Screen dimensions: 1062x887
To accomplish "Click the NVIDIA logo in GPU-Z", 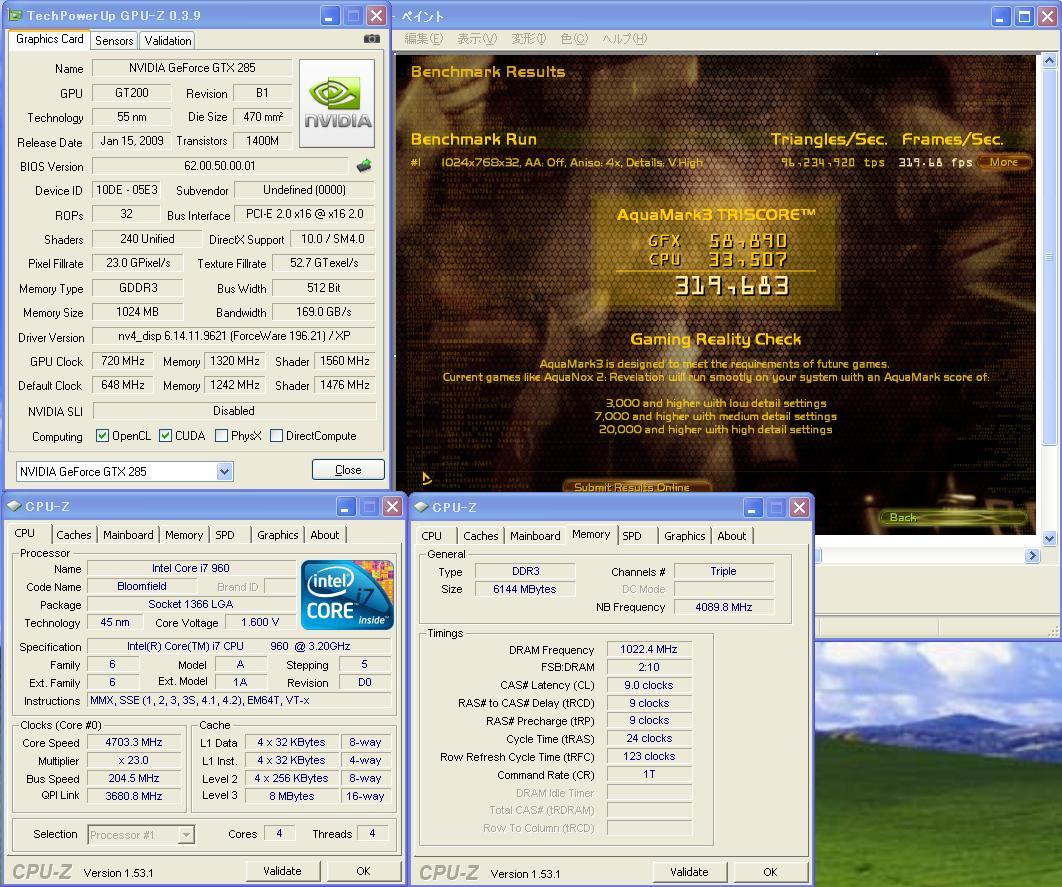I will pos(337,103).
